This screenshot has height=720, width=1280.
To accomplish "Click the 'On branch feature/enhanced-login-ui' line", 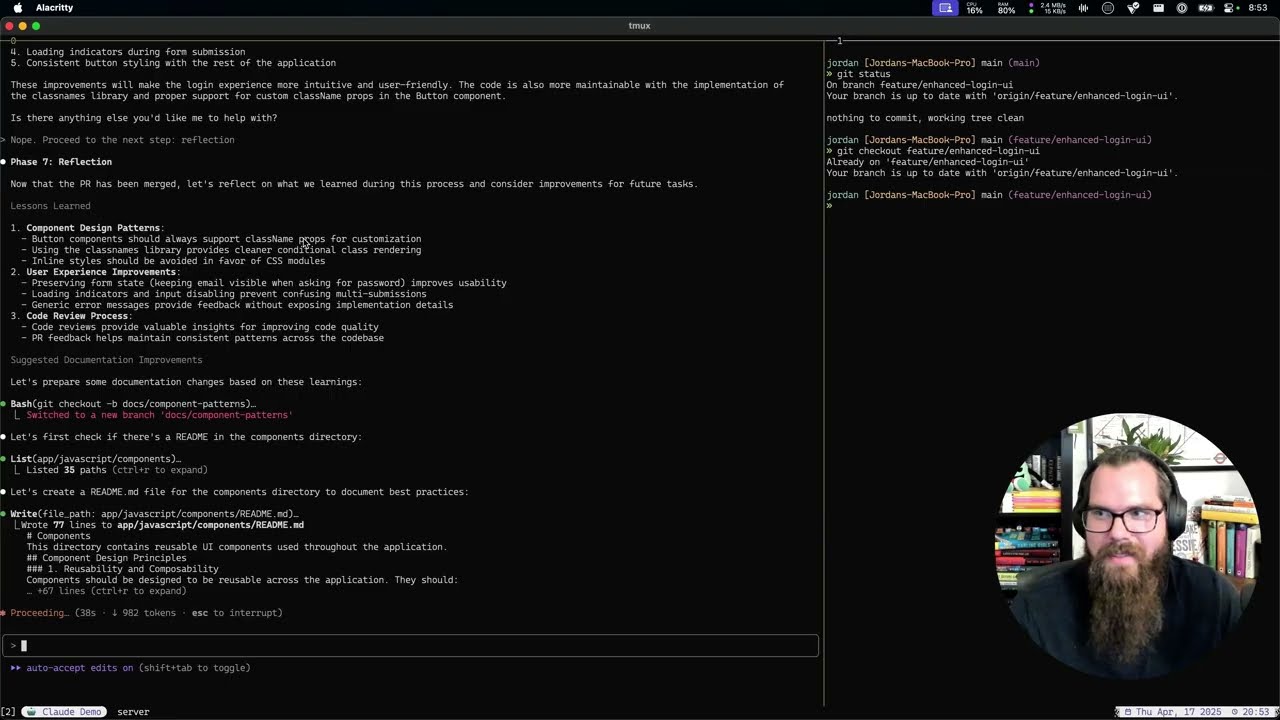I will click(x=919, y=85).
